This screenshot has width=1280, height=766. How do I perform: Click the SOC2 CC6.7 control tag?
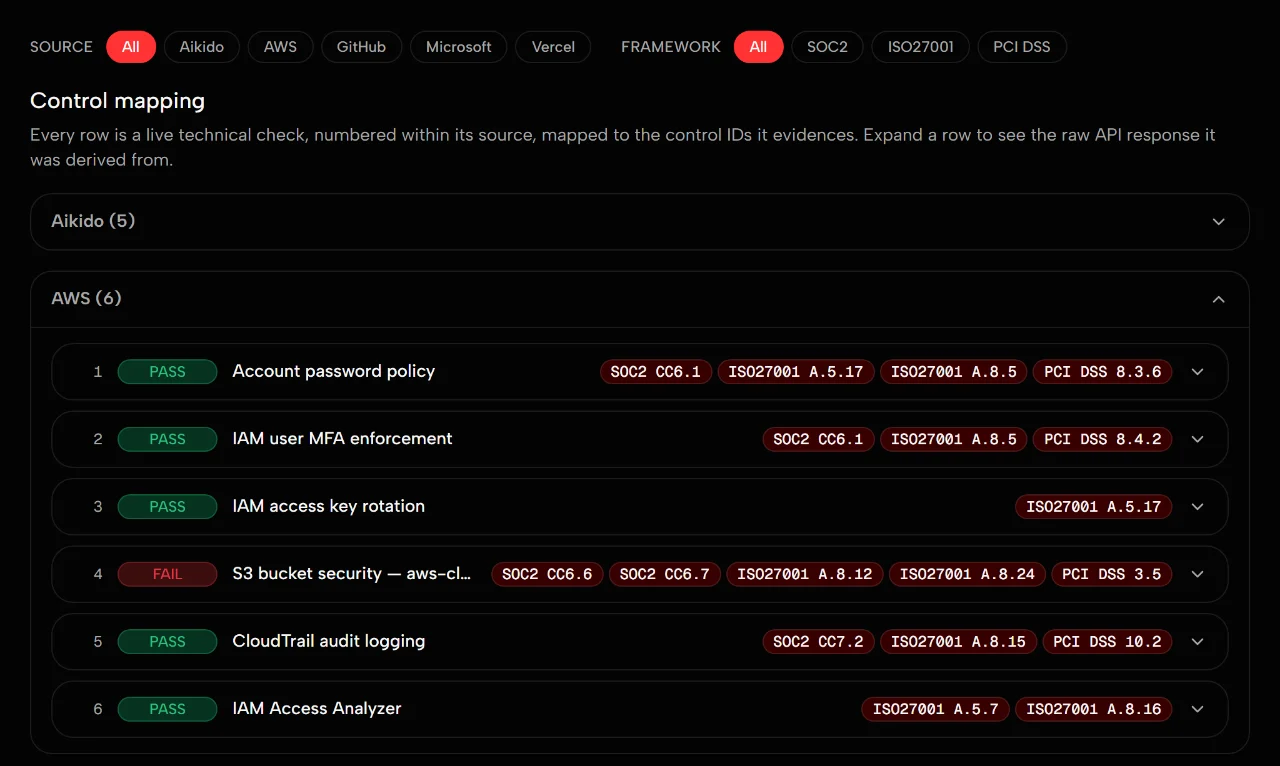664,574
